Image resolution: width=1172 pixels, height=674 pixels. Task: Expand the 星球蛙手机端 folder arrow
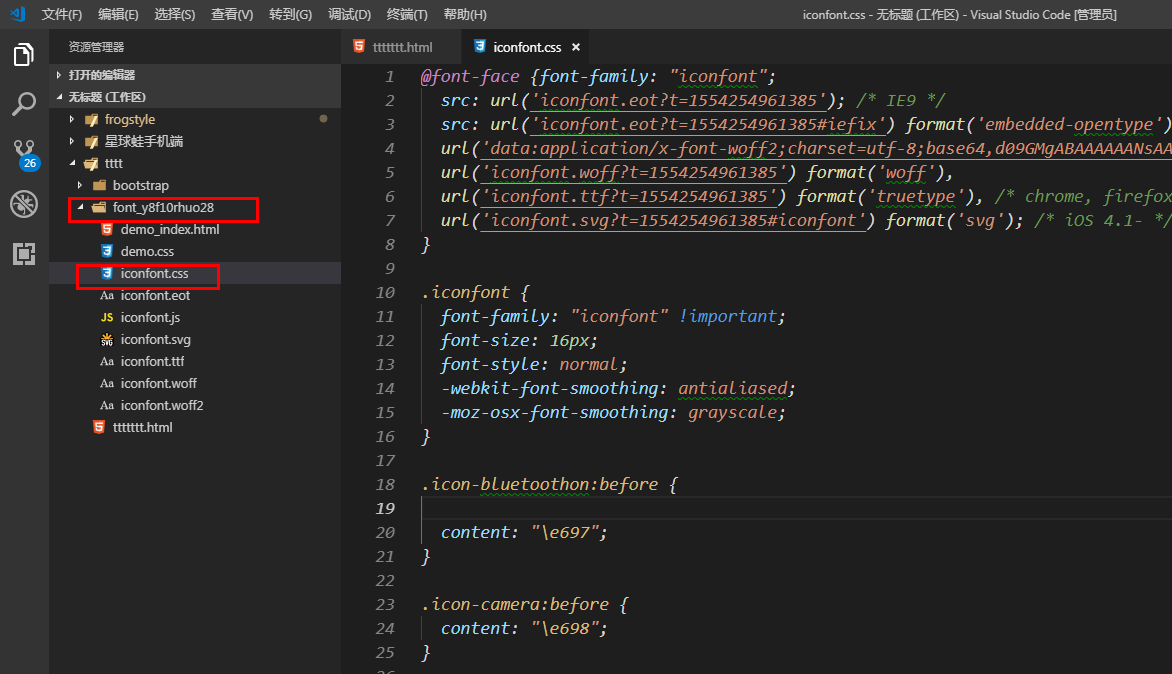click(72, 141)
